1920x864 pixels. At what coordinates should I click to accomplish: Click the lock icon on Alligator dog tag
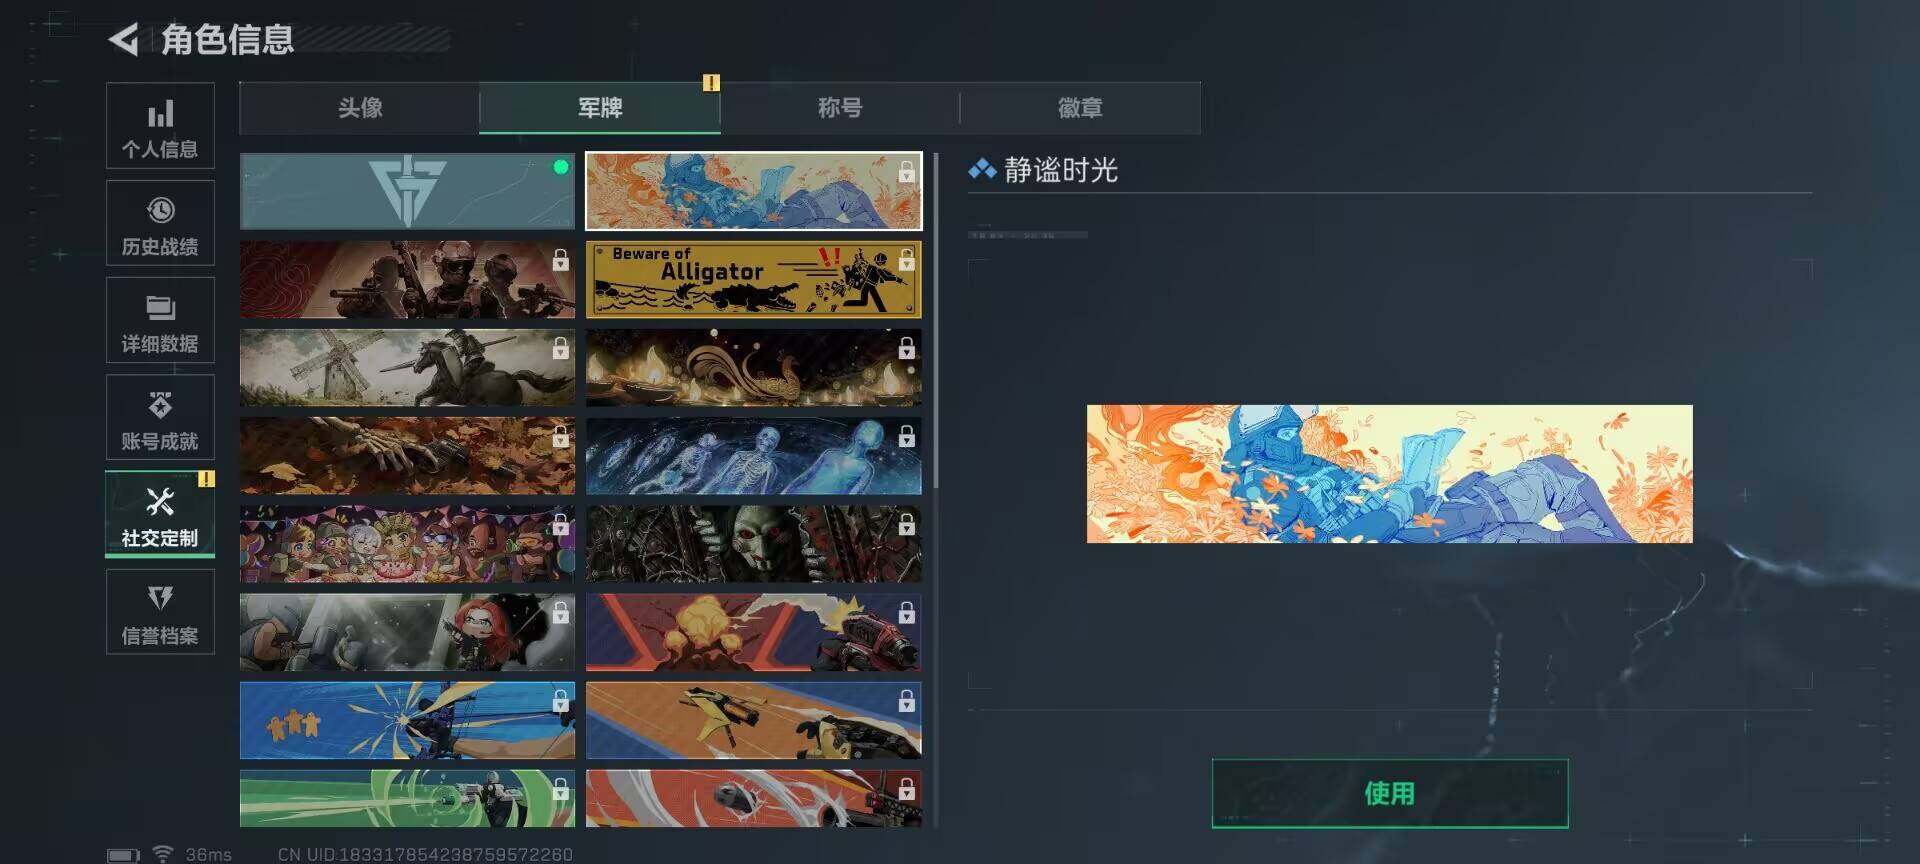[x=906, y=260]
